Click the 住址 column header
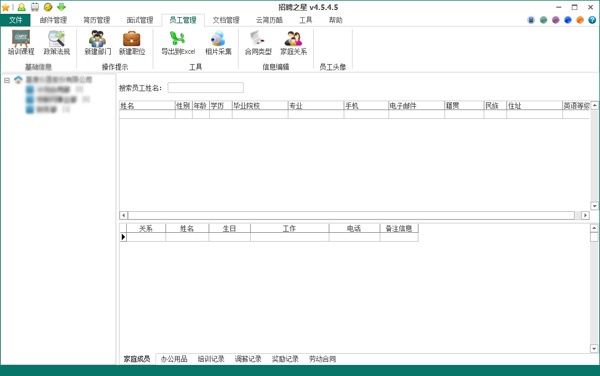 pos(534,106)
